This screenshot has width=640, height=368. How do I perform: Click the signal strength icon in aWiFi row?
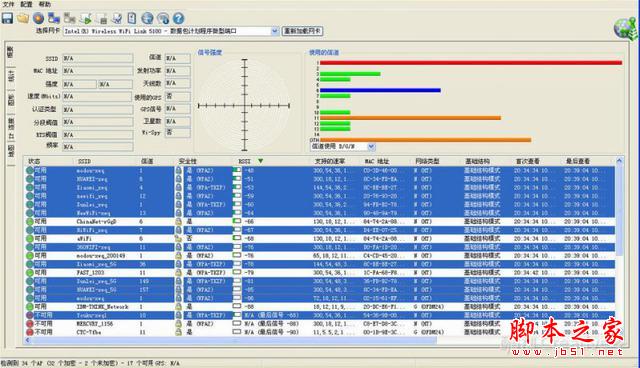pyautogui.click(x=237, y=238)
